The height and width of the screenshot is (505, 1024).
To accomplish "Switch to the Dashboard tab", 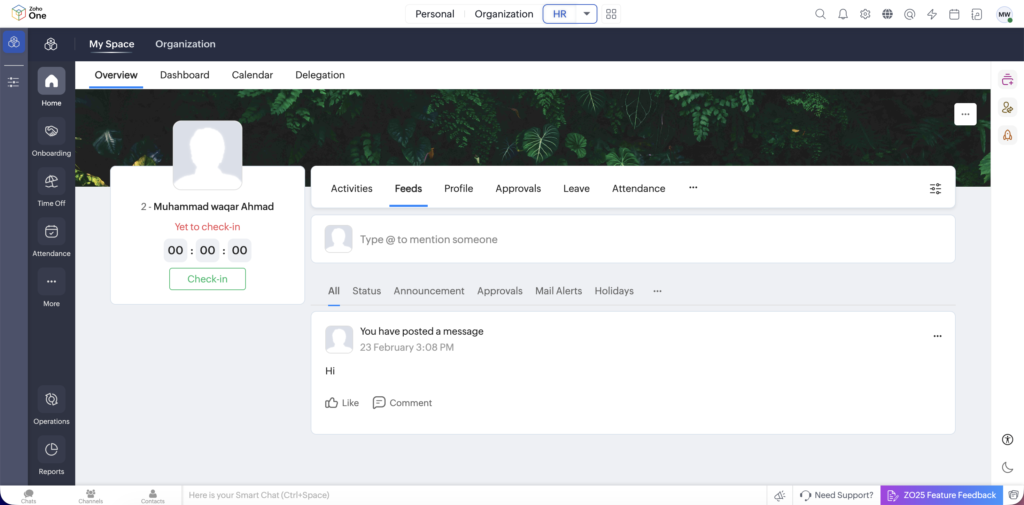I will [x=185, y=75].
